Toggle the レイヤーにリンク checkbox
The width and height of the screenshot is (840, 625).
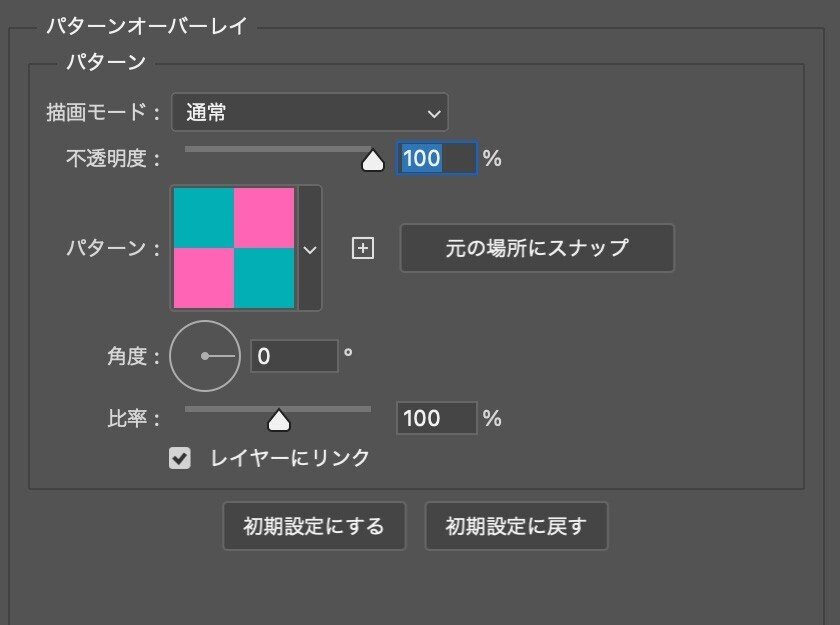[x=180, y=458]
